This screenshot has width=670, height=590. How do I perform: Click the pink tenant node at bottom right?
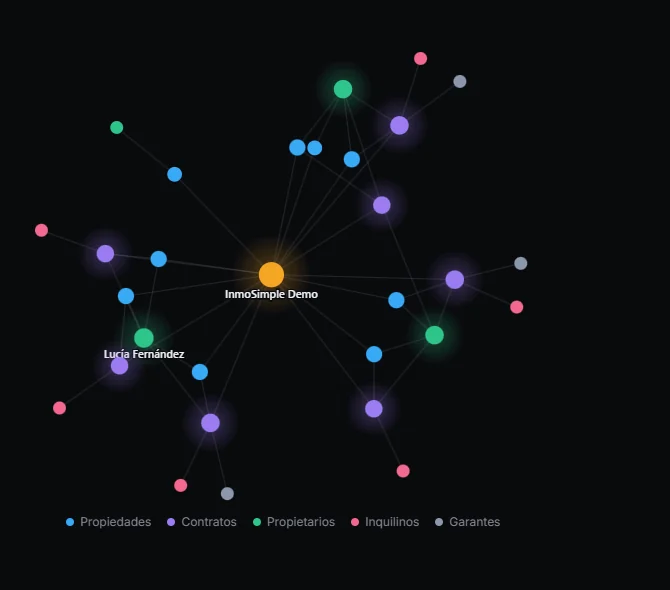tap(403, 471)
